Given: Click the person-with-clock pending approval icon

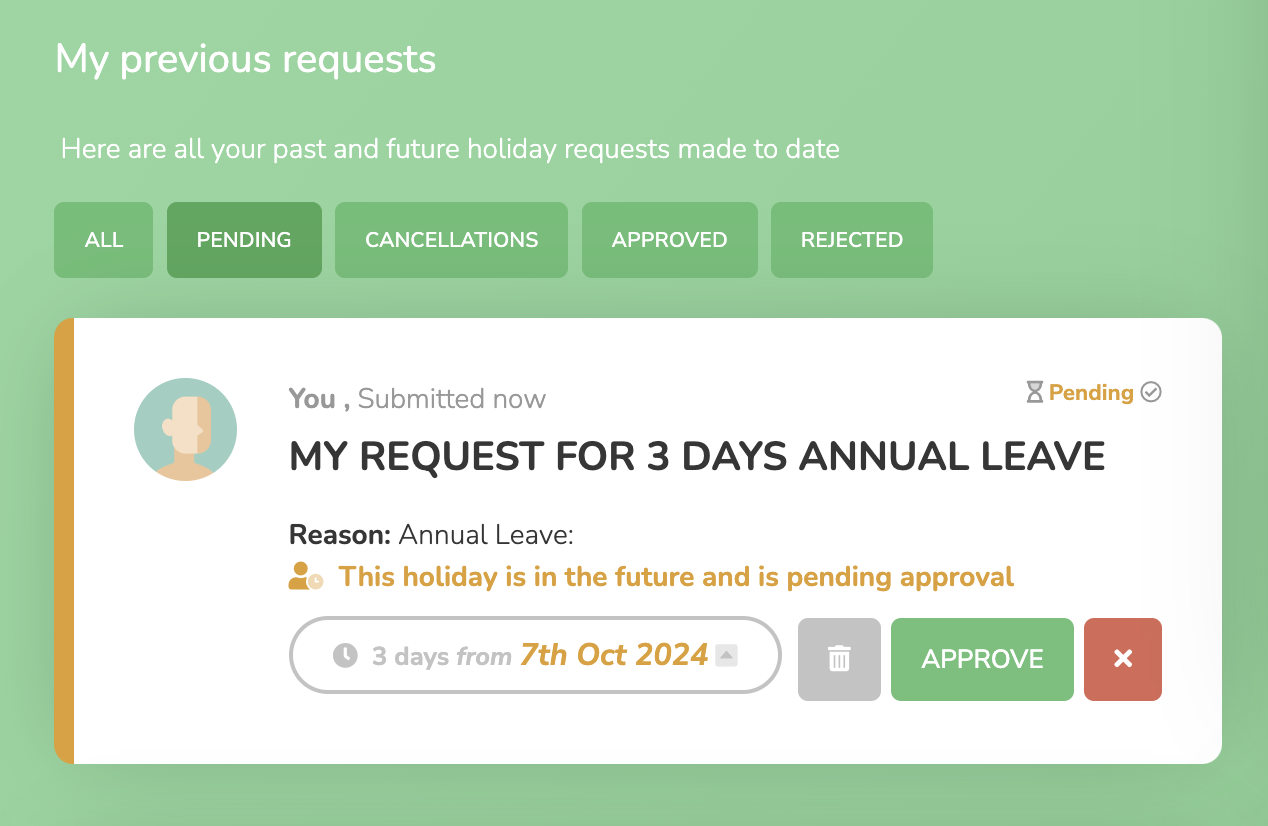Looking at the screenshot, I should tap(306, 576).
